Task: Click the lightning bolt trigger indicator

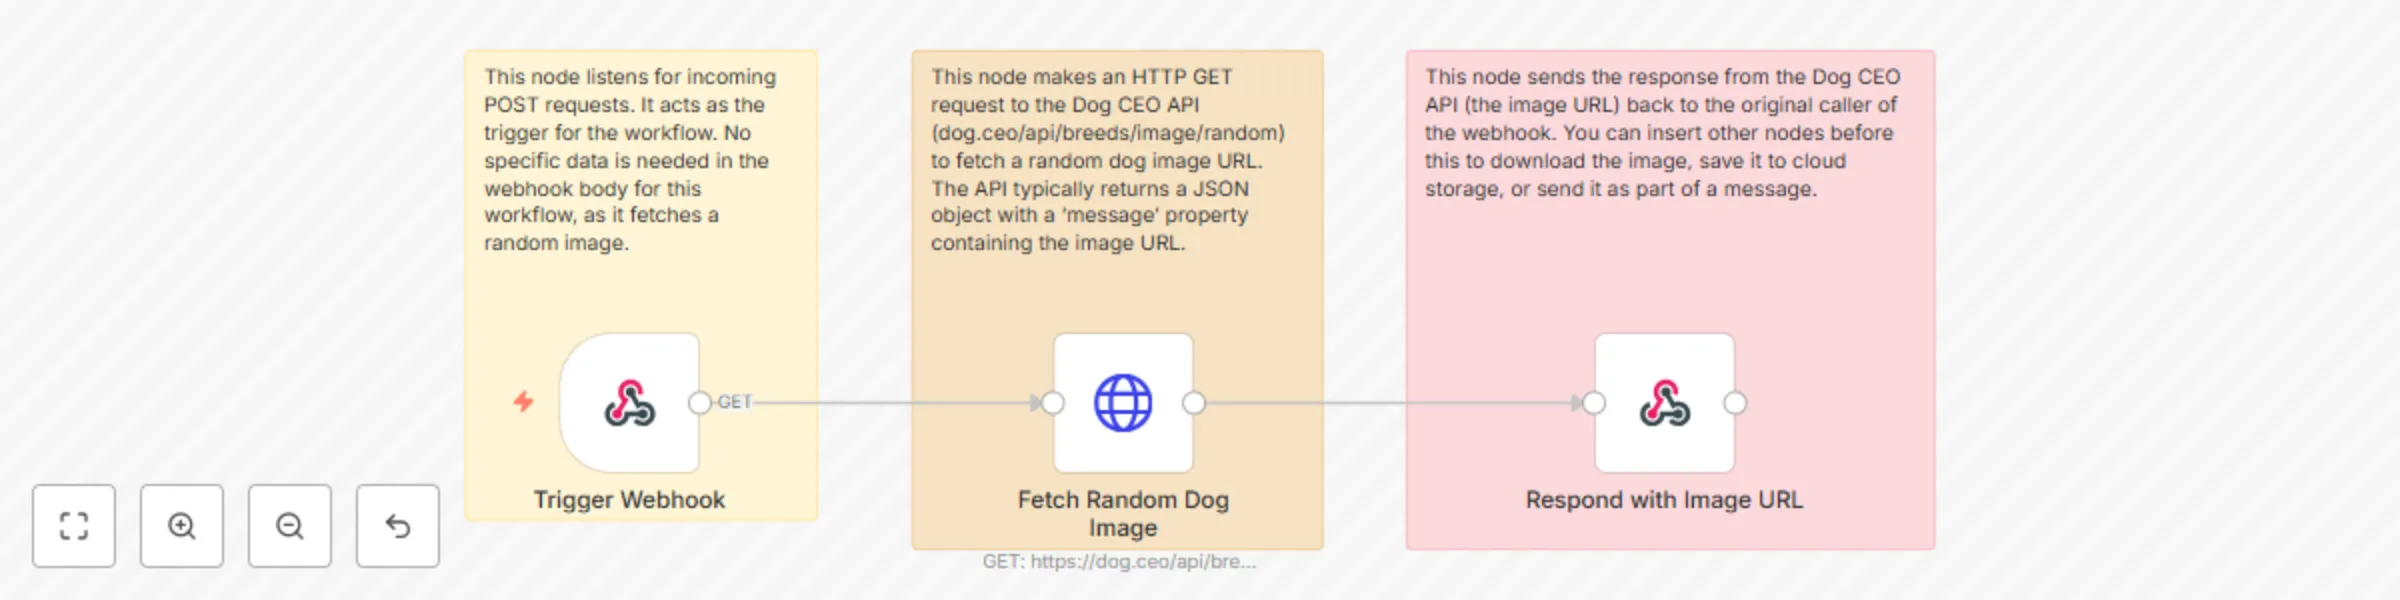Action: coord(521,403)
